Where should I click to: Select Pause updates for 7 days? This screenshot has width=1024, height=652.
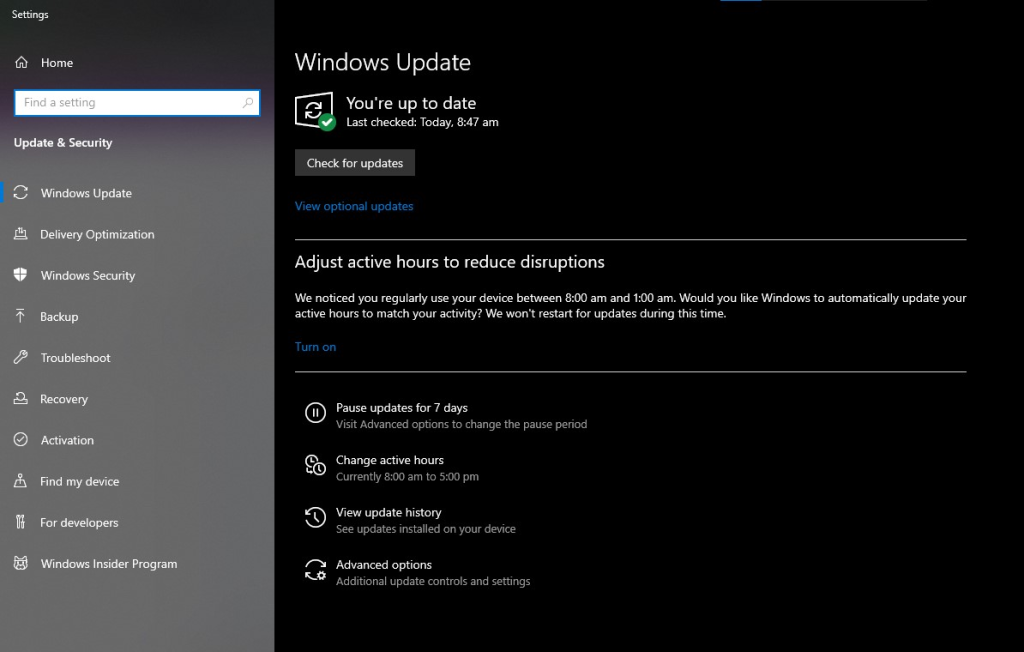pos(402,408)
